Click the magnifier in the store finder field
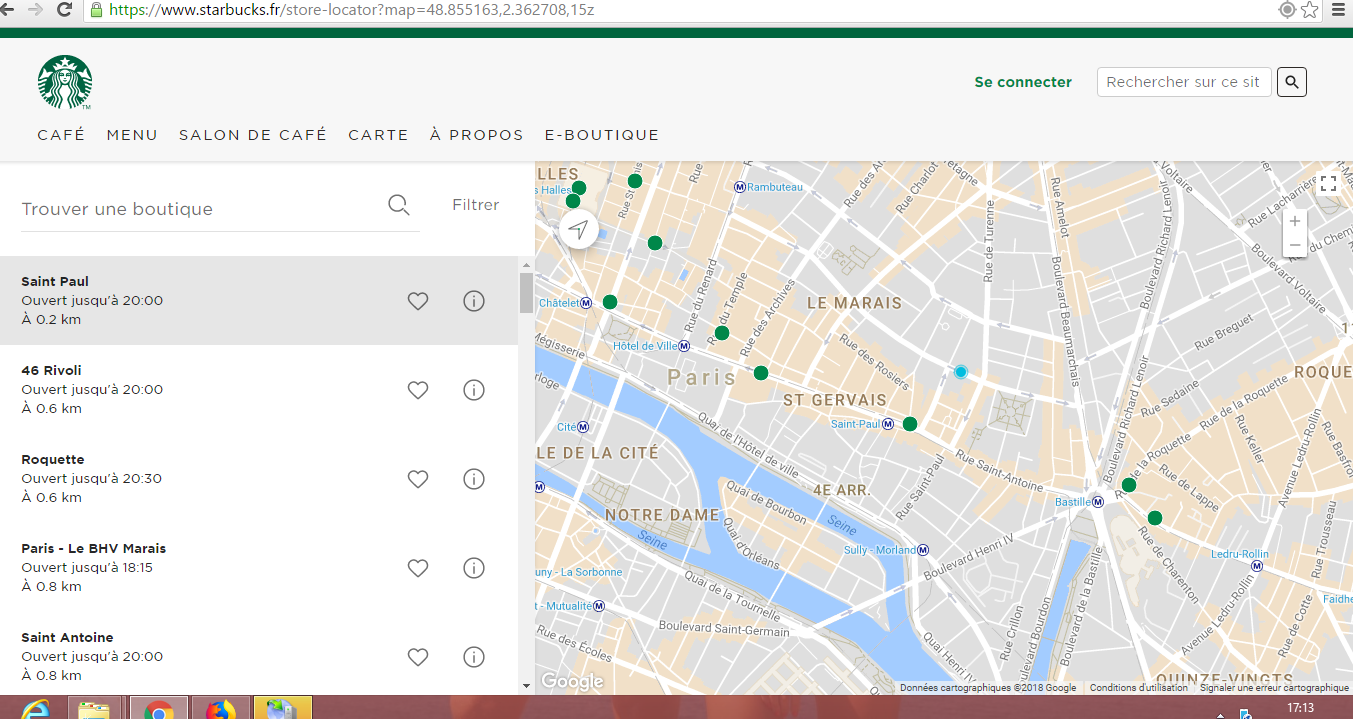The height and width of the screenshot is (719, 1353). (398, 205)
